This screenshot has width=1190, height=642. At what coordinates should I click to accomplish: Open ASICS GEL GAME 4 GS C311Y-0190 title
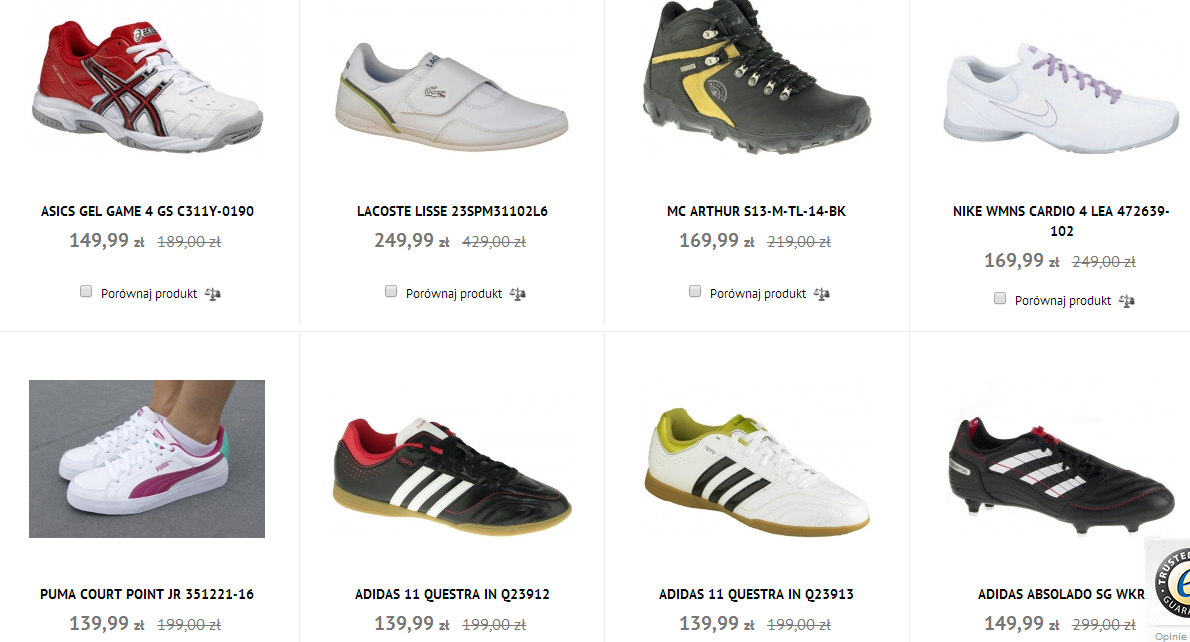point(147,211)
